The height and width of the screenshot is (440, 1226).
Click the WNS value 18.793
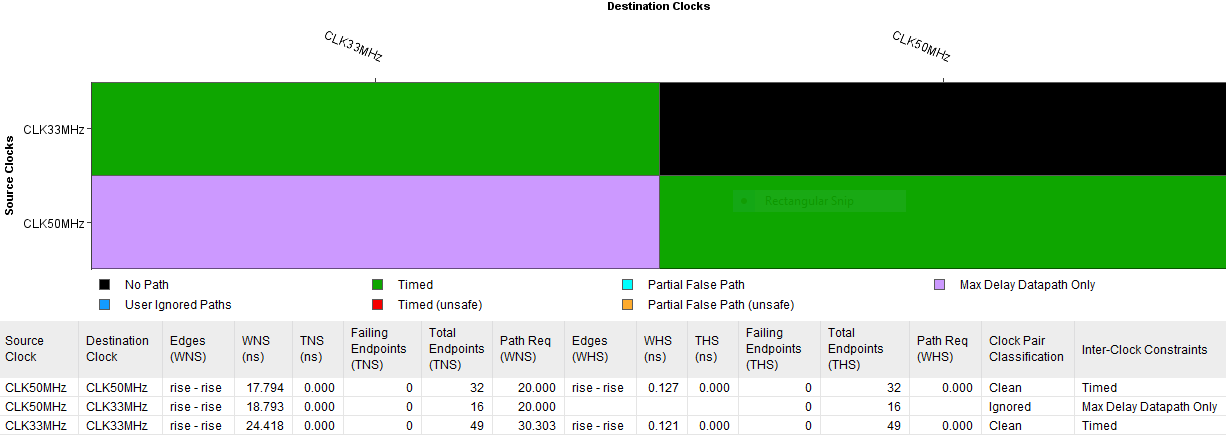click(x=263, y=407)
